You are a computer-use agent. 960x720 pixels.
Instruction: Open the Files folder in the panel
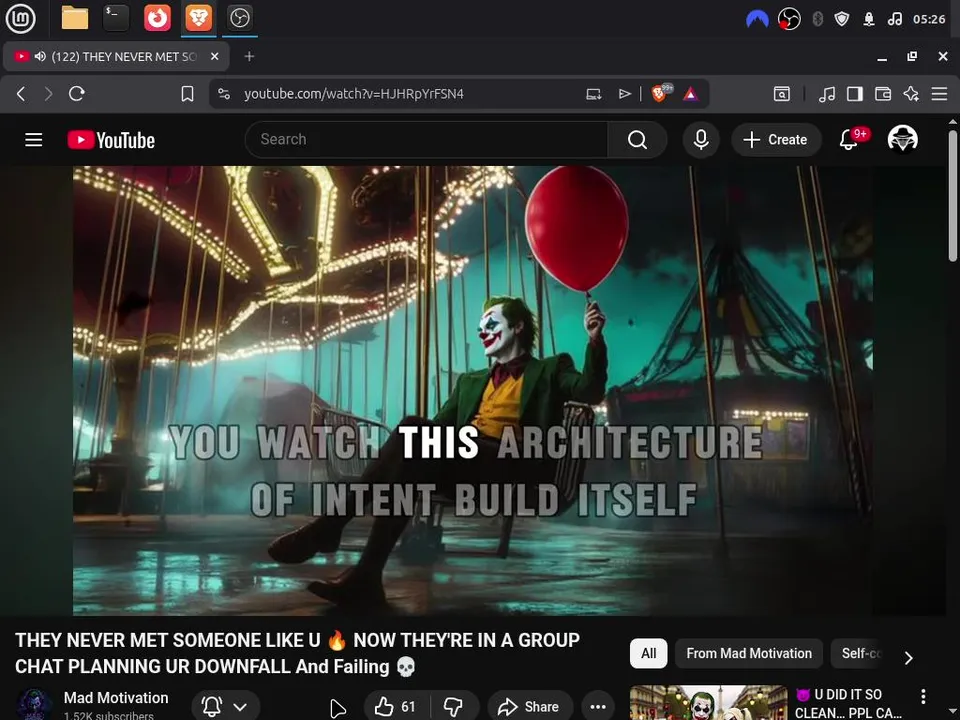pos(75,18)
